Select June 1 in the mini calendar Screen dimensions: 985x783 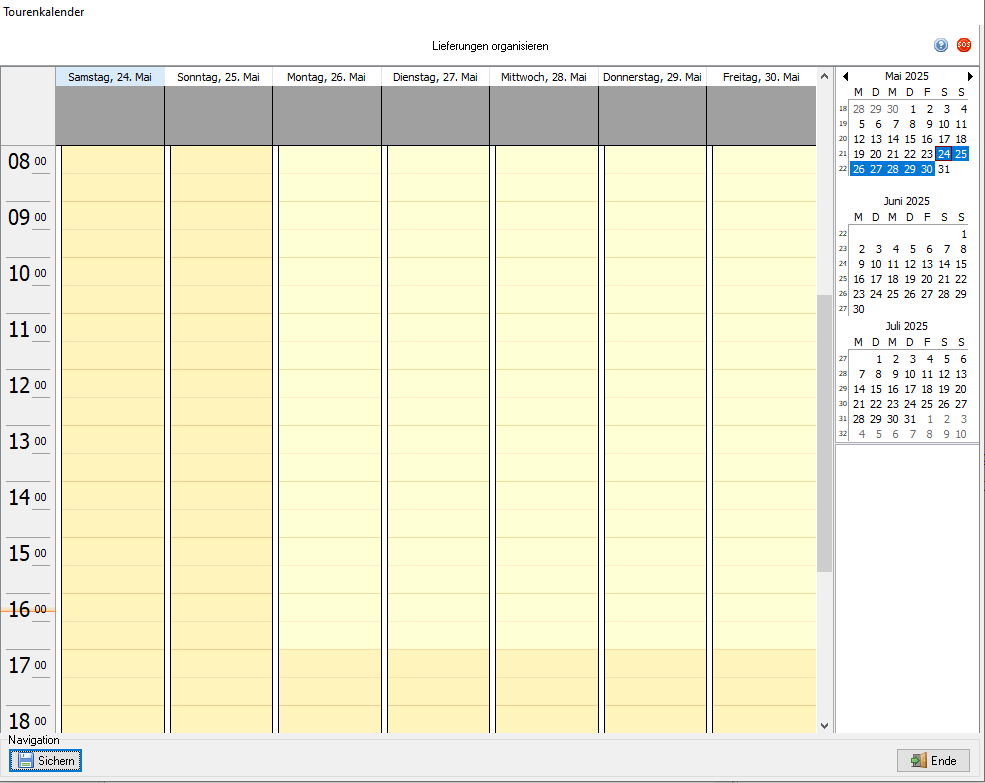point(963,234)
